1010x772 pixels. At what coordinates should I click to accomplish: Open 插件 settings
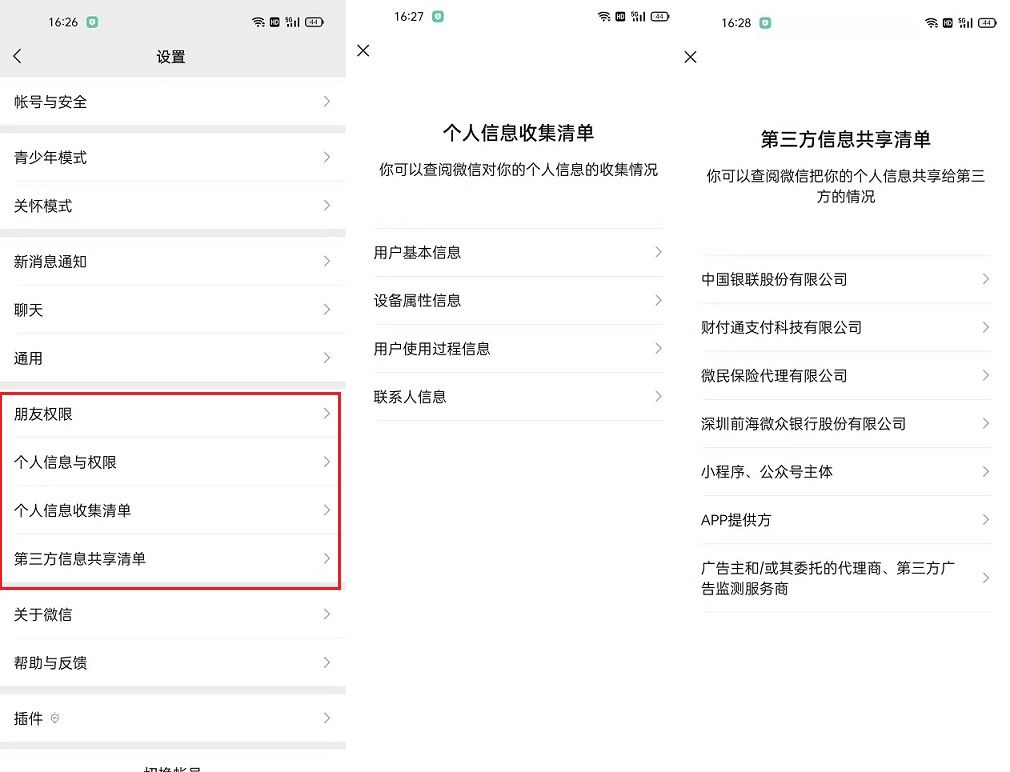pos(173,718)
